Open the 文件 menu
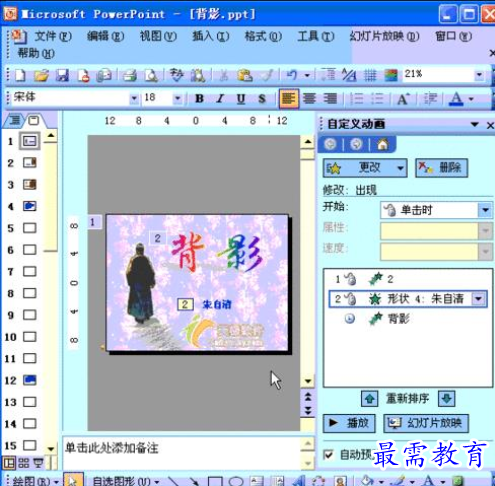 [x=53, y=36]
